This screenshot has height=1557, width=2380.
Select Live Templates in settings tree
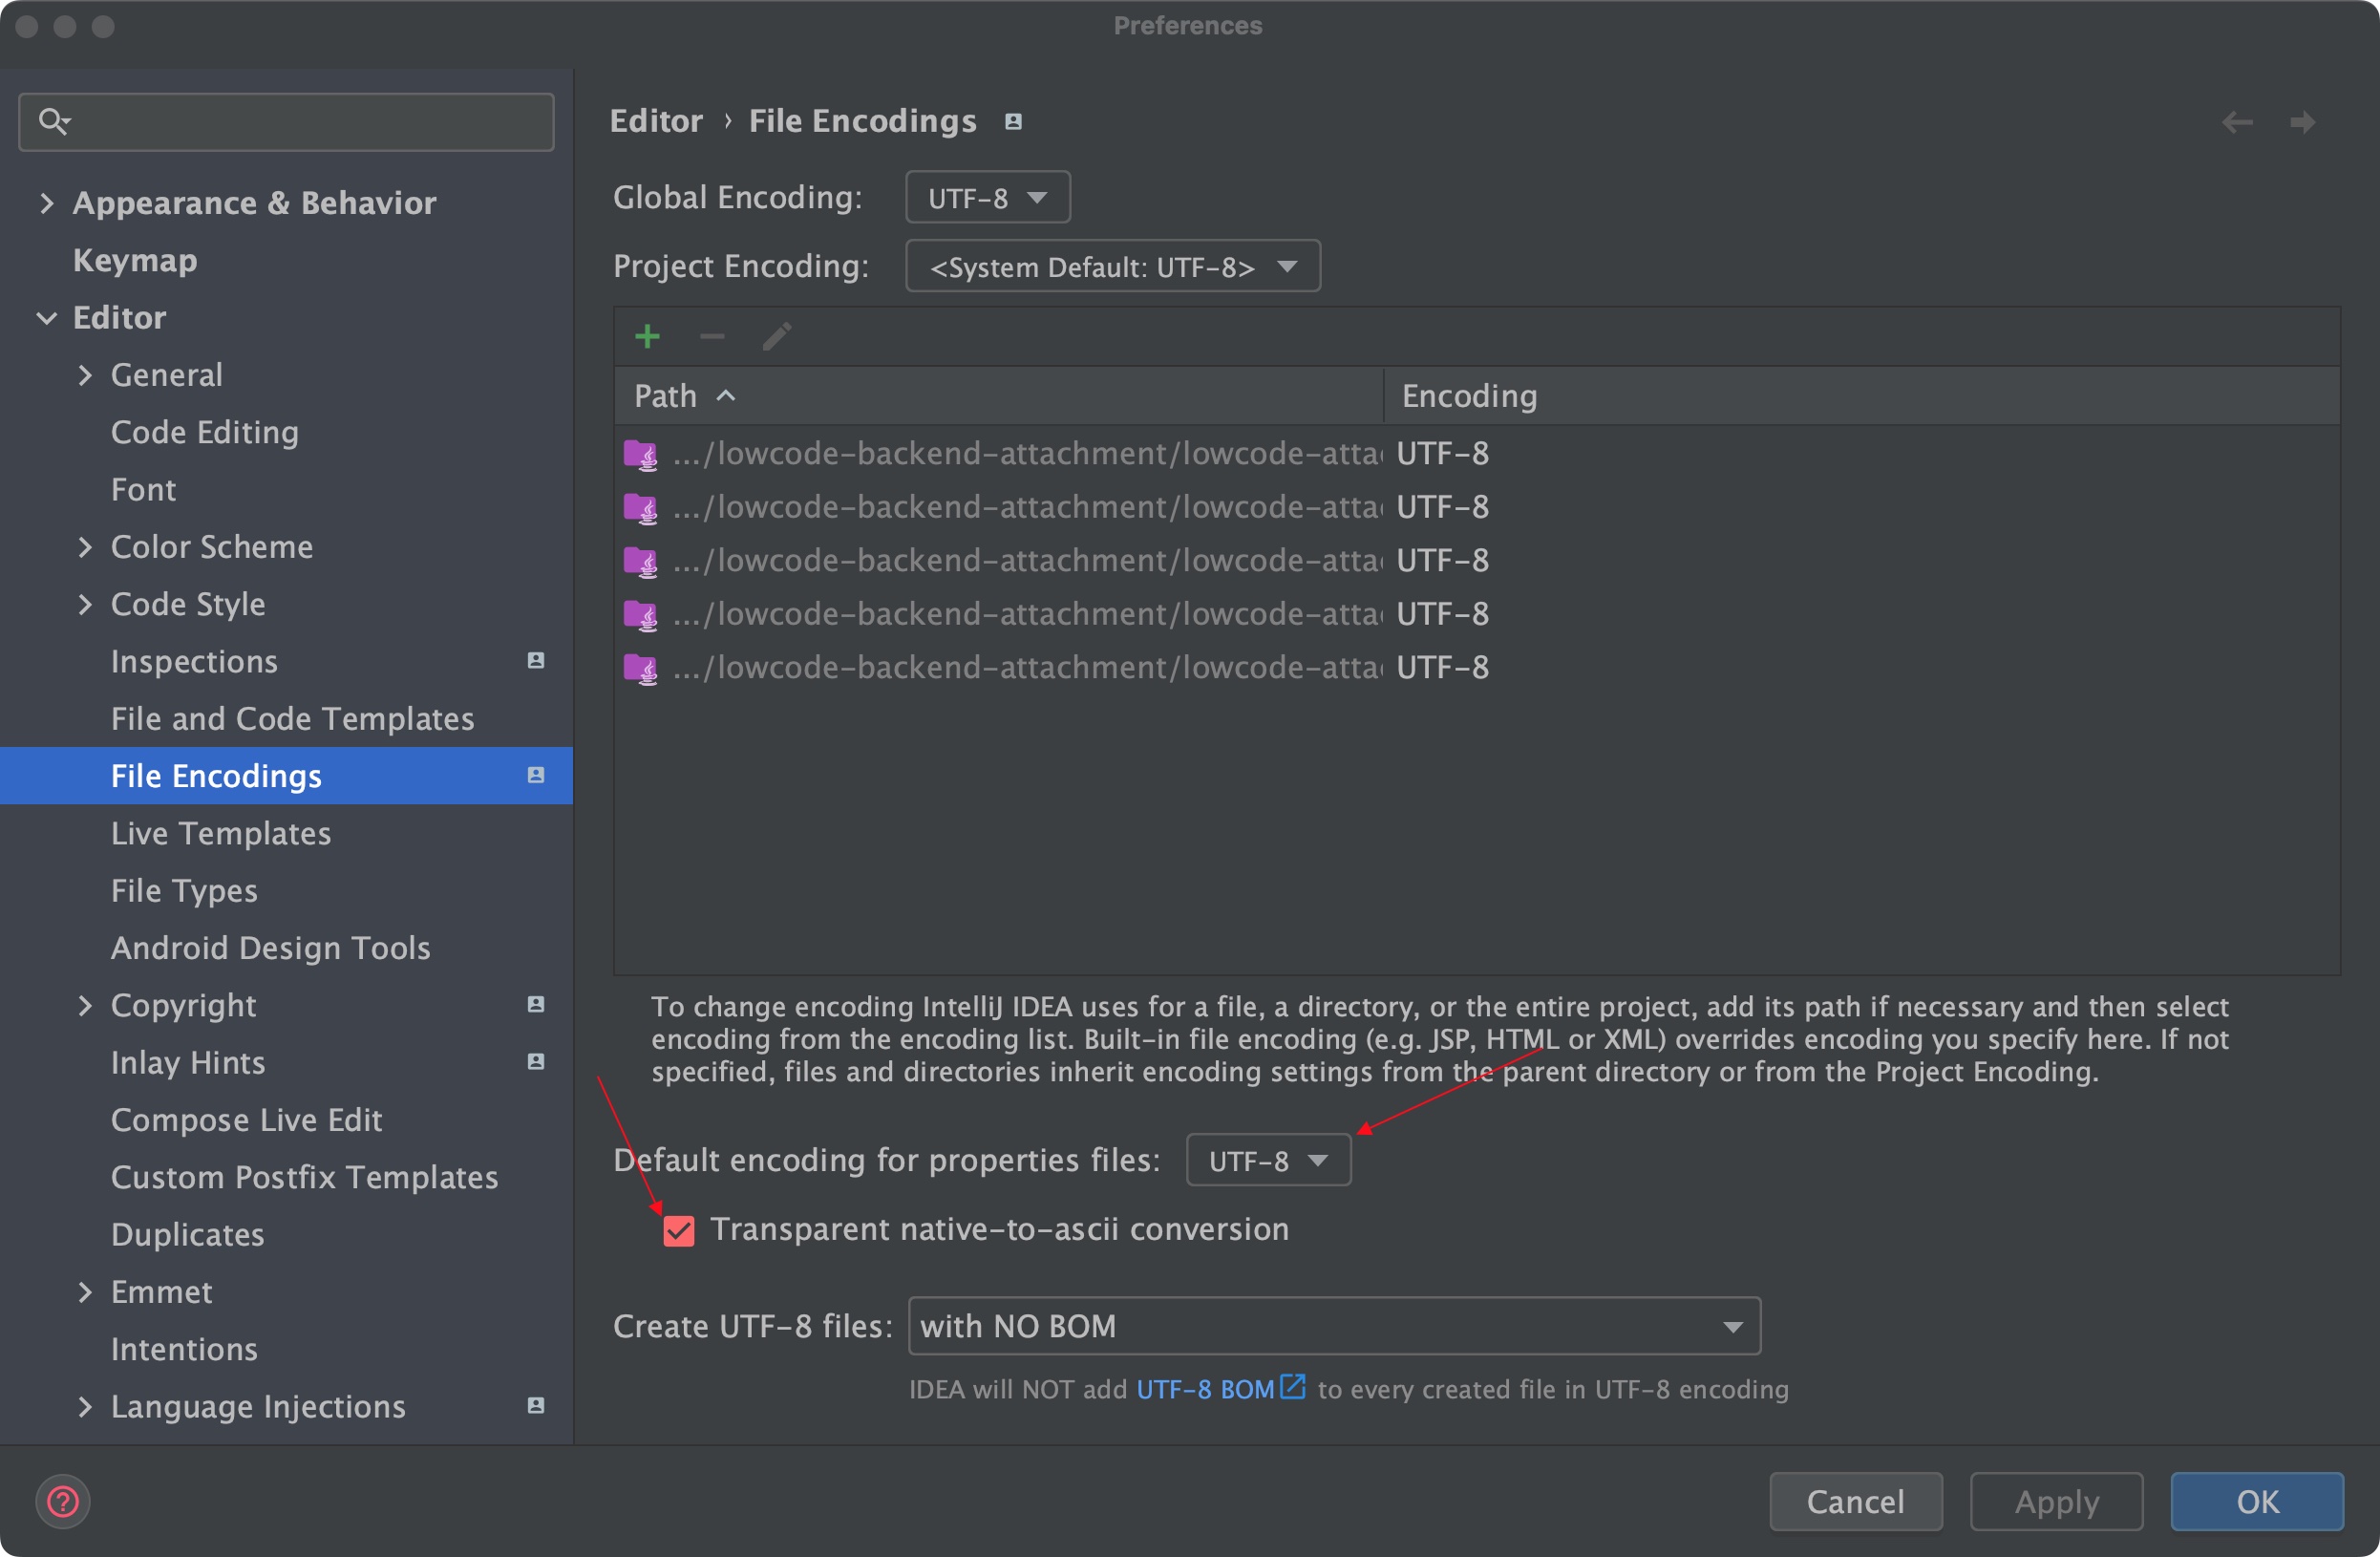click(221, 833)
